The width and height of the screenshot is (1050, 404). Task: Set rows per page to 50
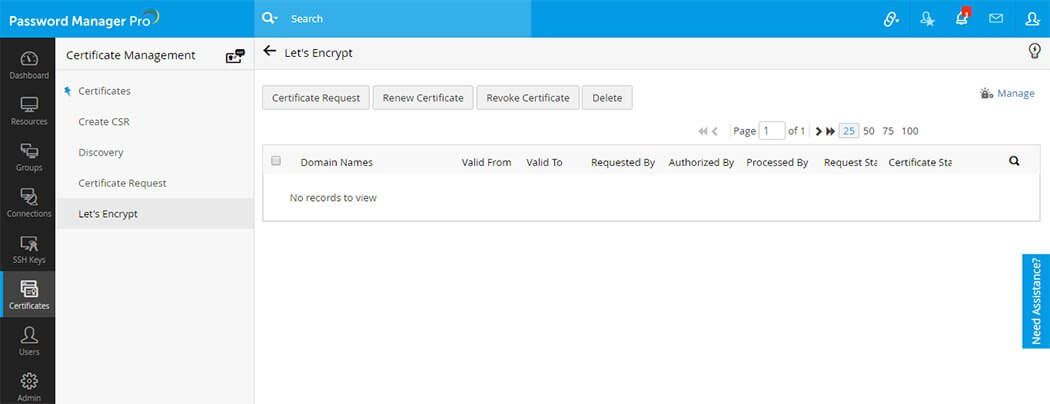(x=869, y=131)
